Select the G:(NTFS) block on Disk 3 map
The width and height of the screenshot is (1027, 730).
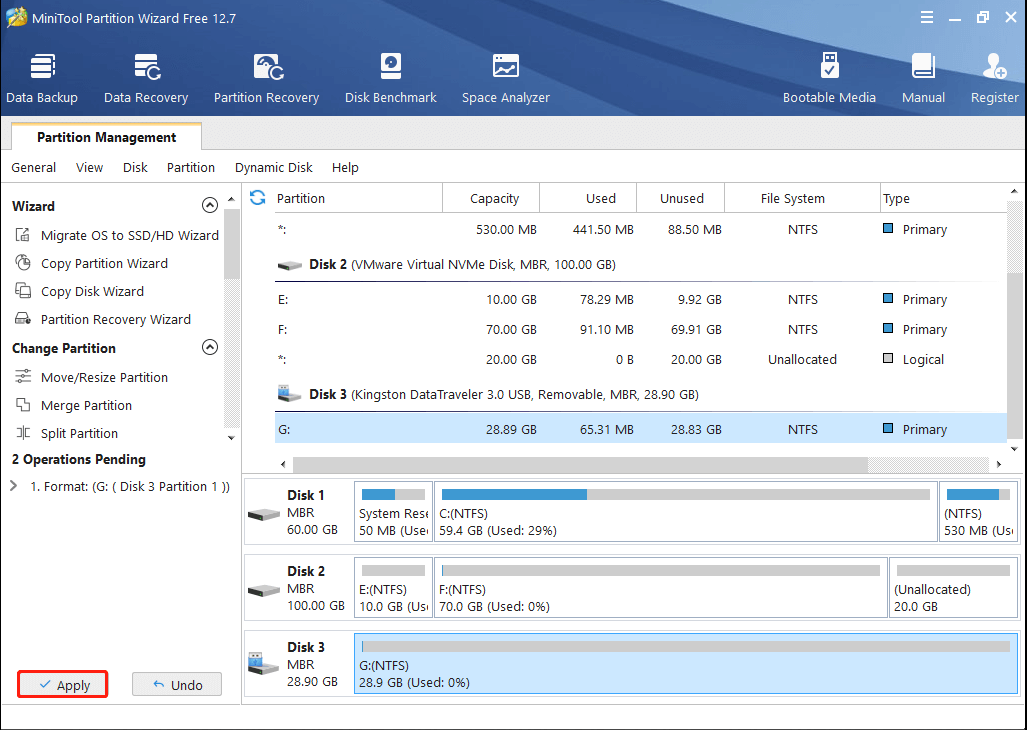[x=686, y=663]
